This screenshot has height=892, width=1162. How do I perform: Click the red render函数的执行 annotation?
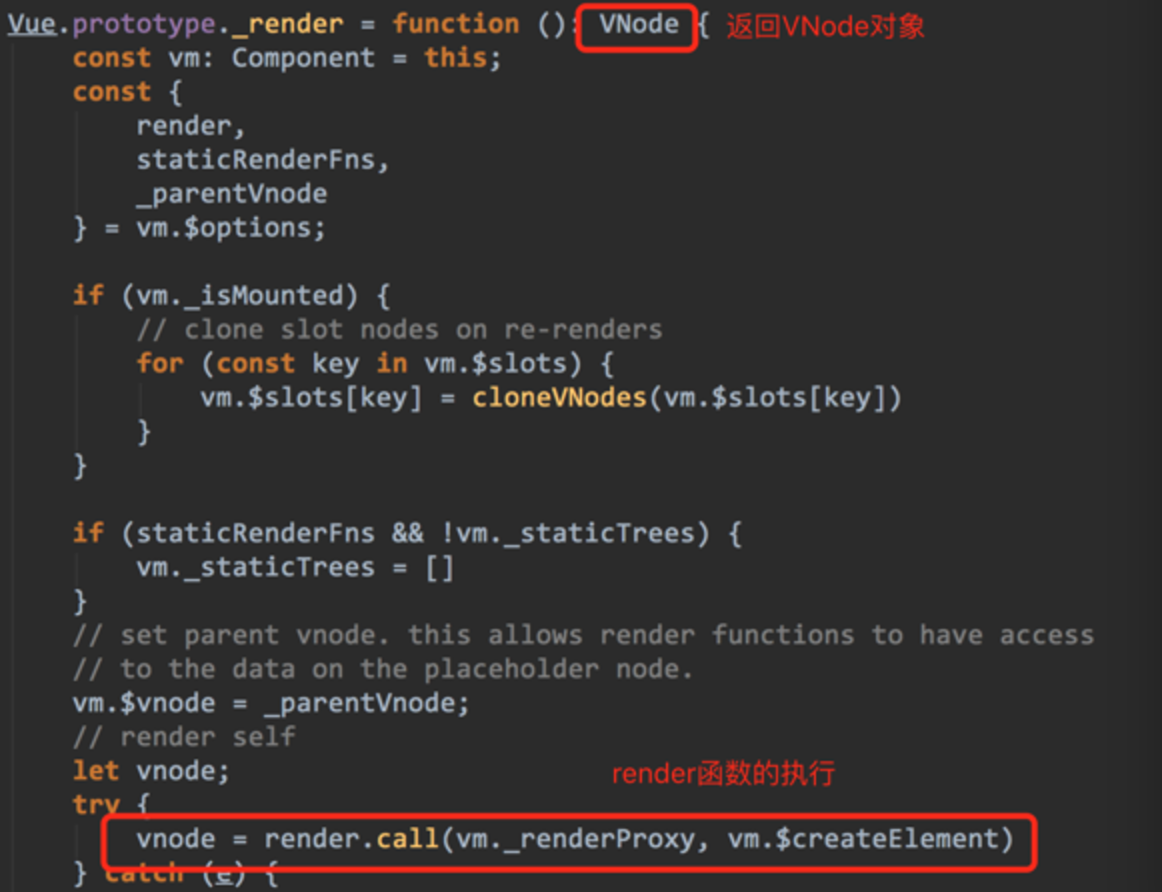tap(723, 774)
